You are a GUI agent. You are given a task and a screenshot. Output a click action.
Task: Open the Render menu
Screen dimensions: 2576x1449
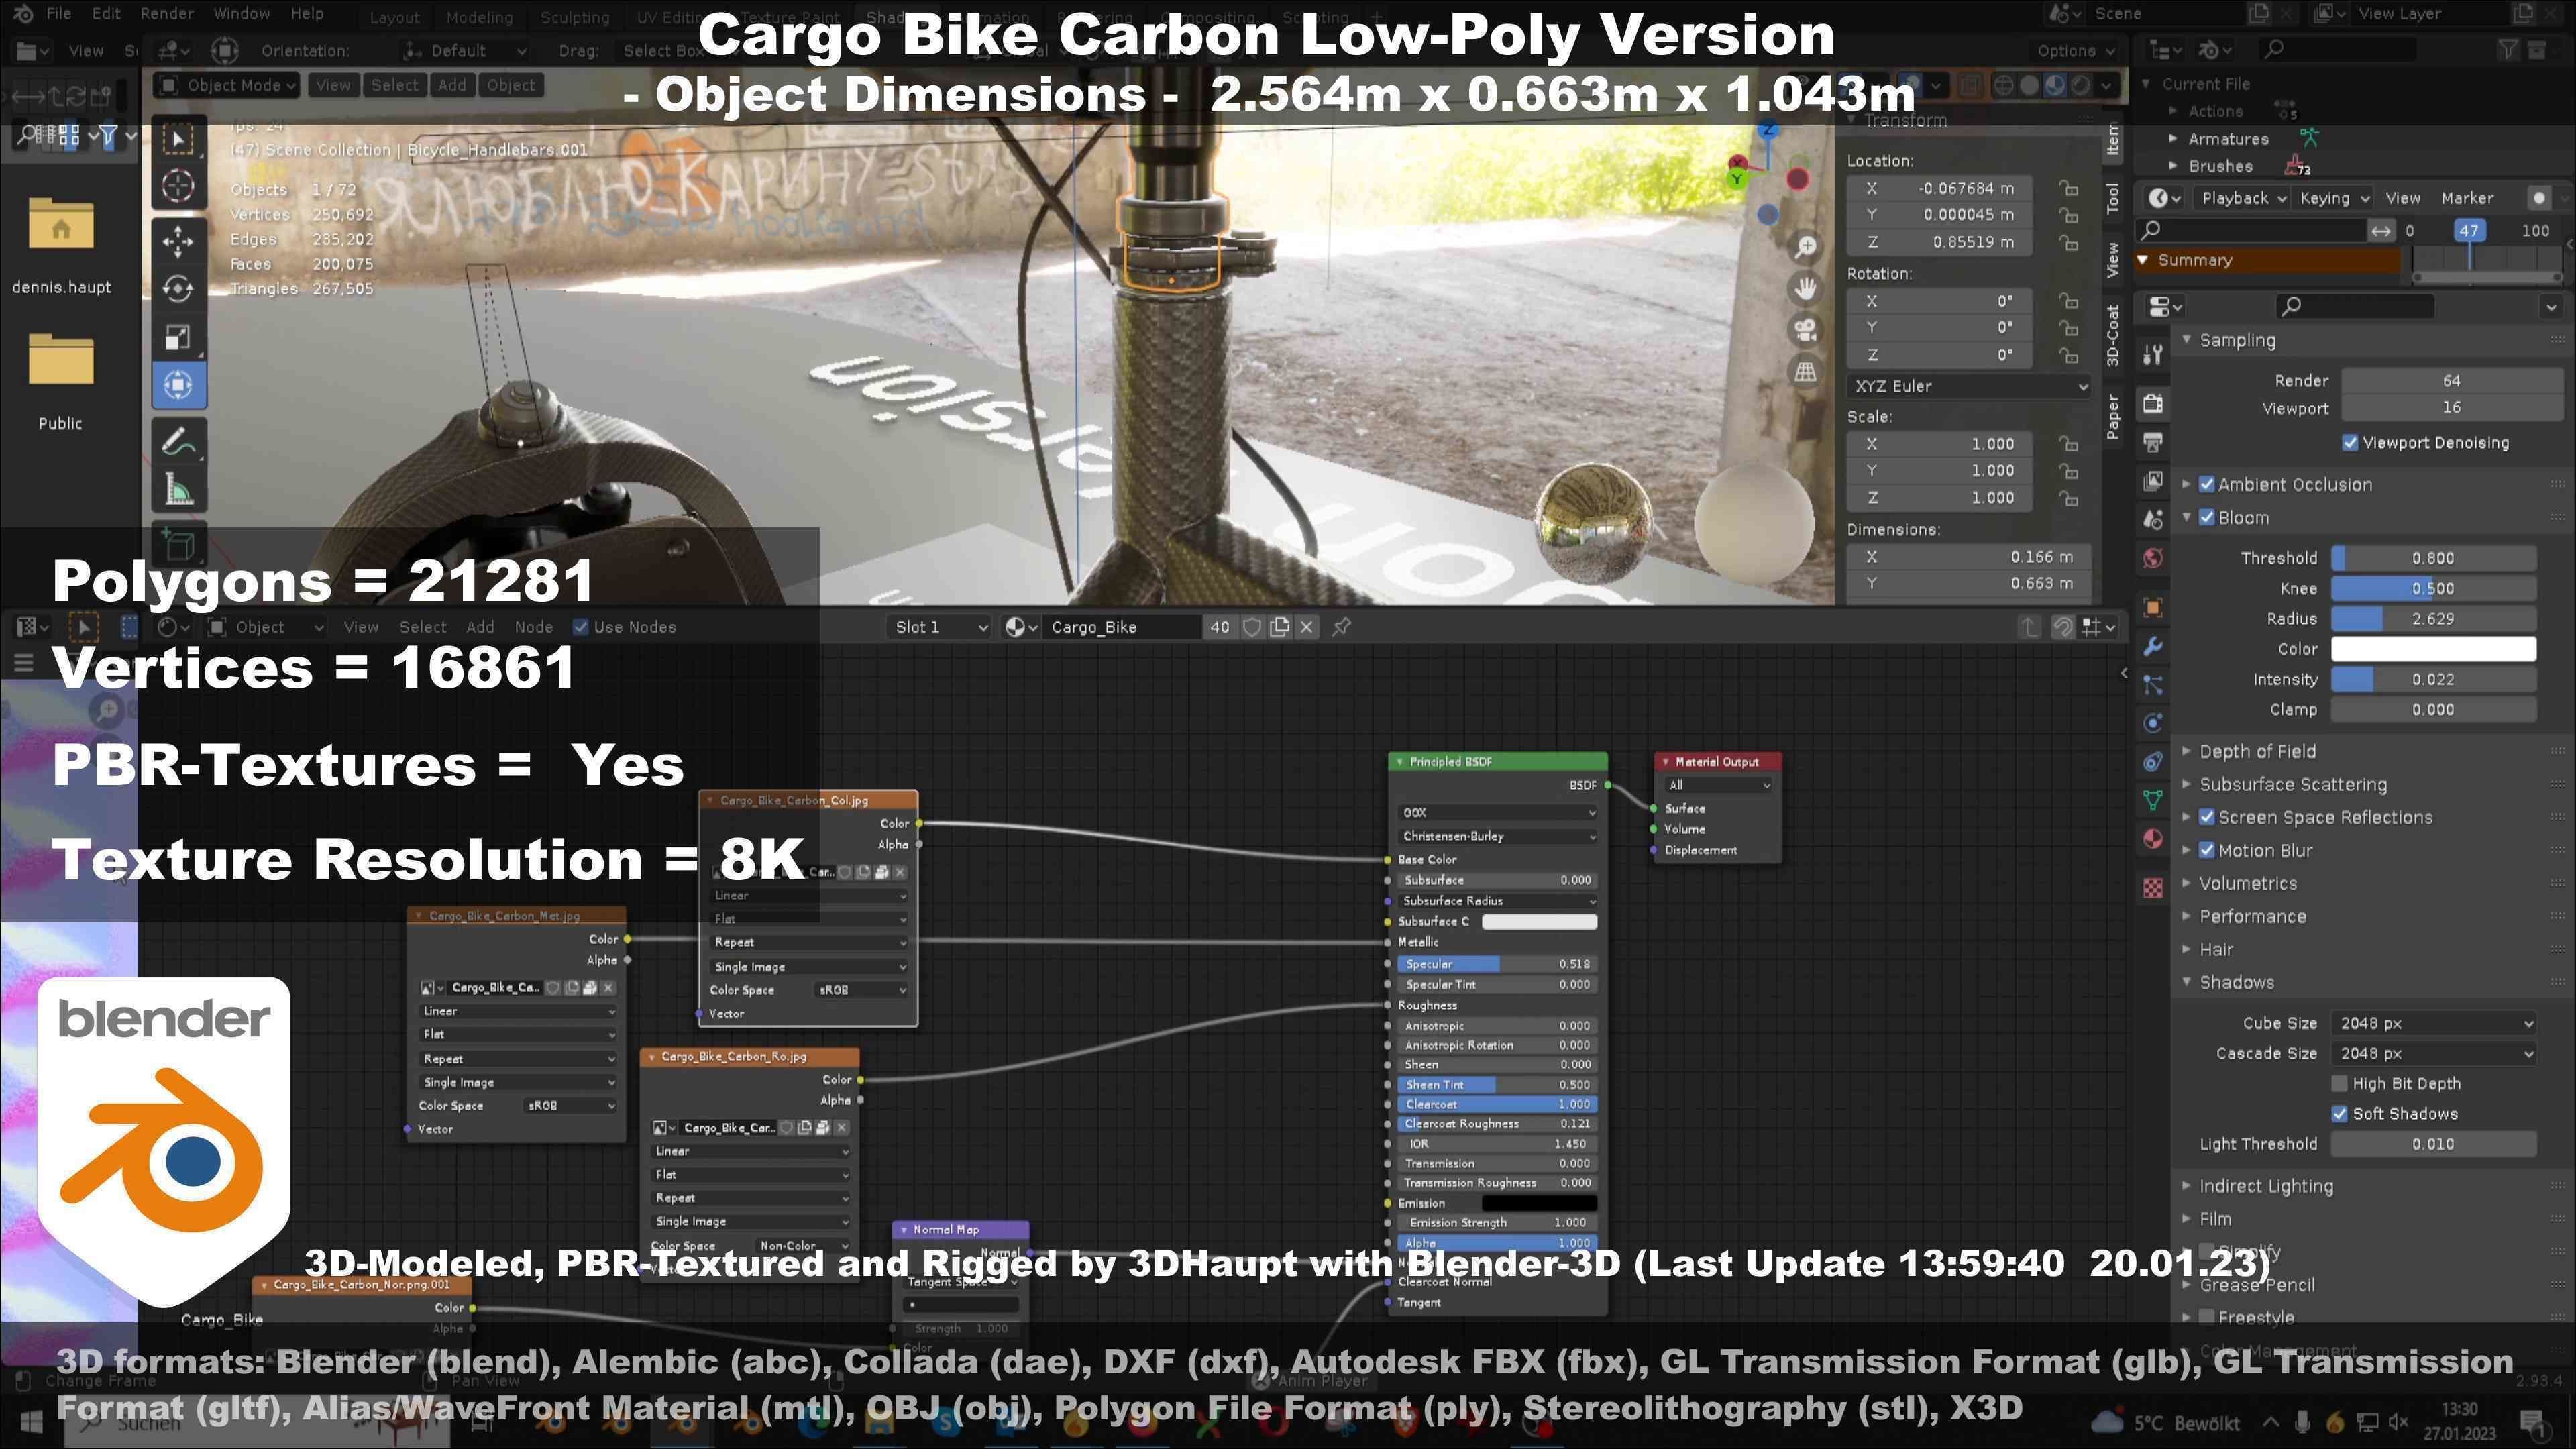click(167, 13)
